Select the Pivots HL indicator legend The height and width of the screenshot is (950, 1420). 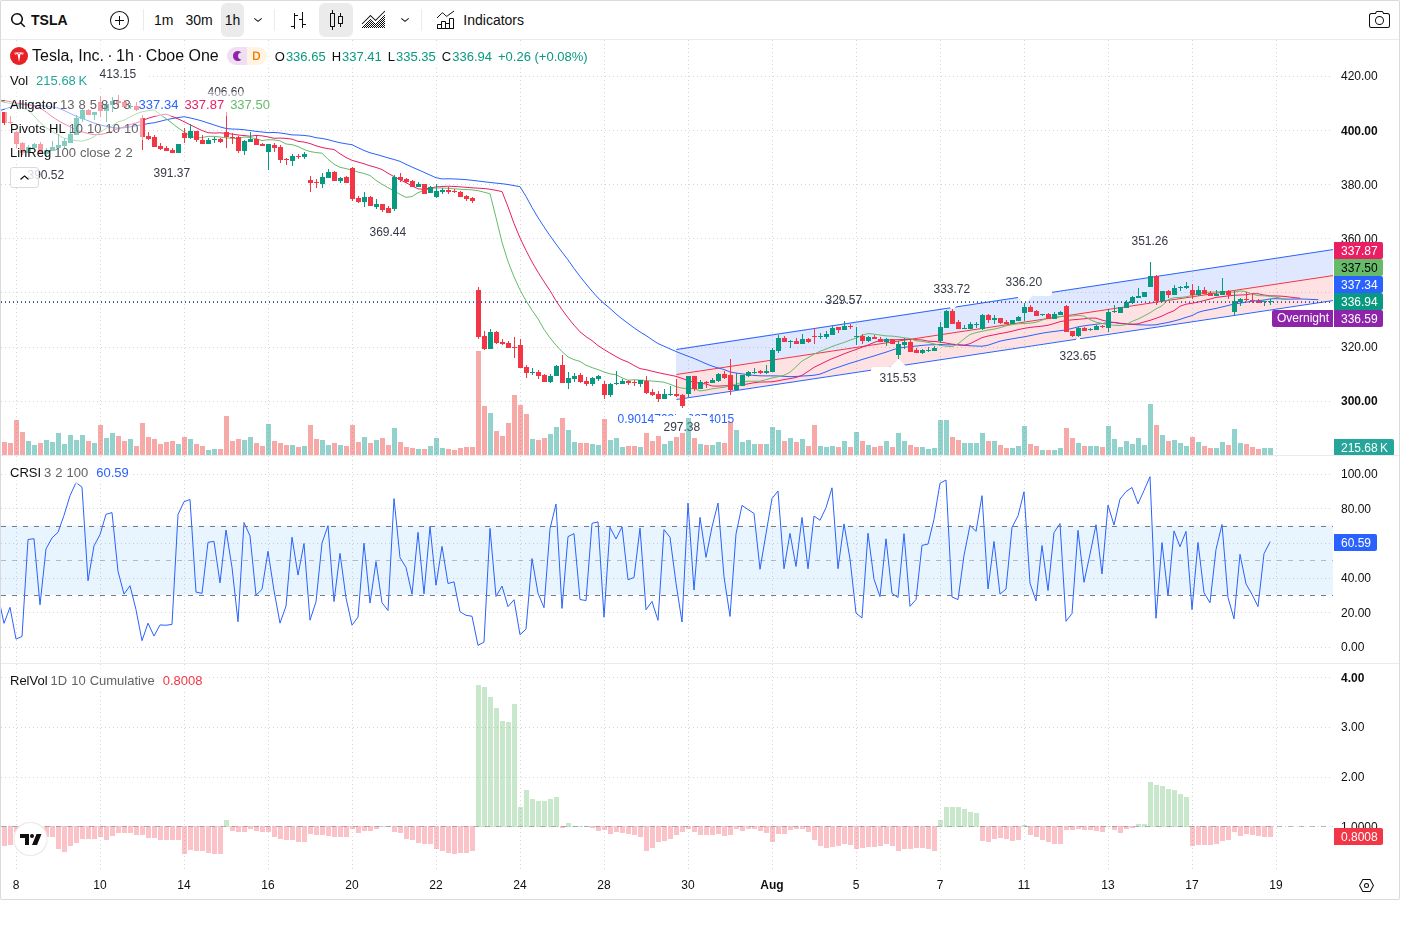point(37,129)
